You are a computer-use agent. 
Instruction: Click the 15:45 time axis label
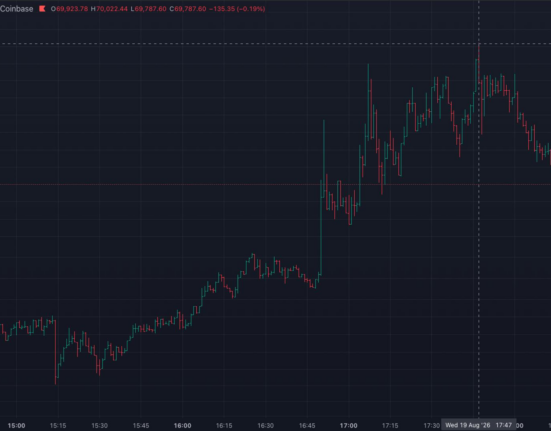tap(141, 426)
